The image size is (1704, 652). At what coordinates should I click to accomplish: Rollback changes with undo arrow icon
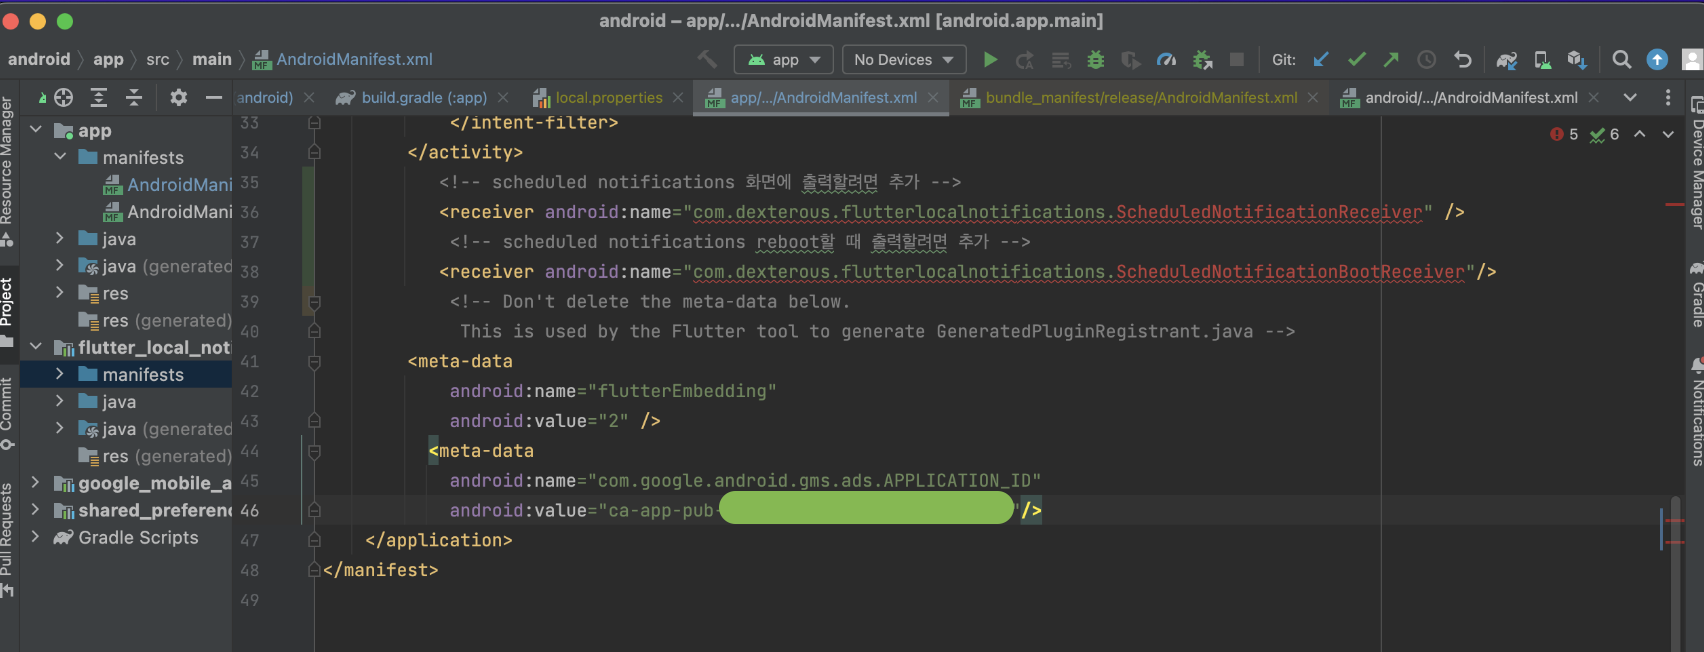[x=1462, y=60]
